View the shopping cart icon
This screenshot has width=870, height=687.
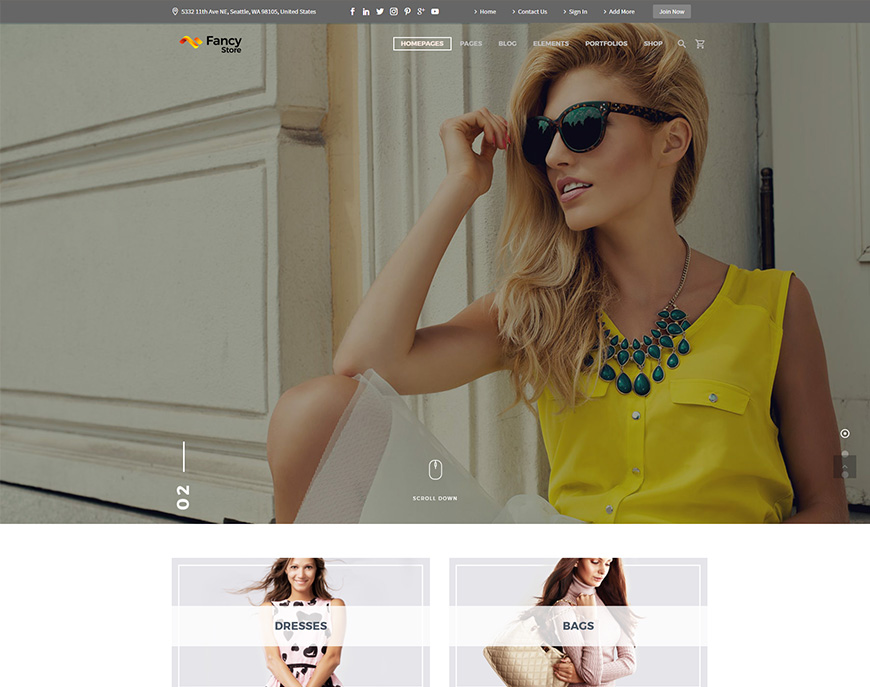(700, 44)
